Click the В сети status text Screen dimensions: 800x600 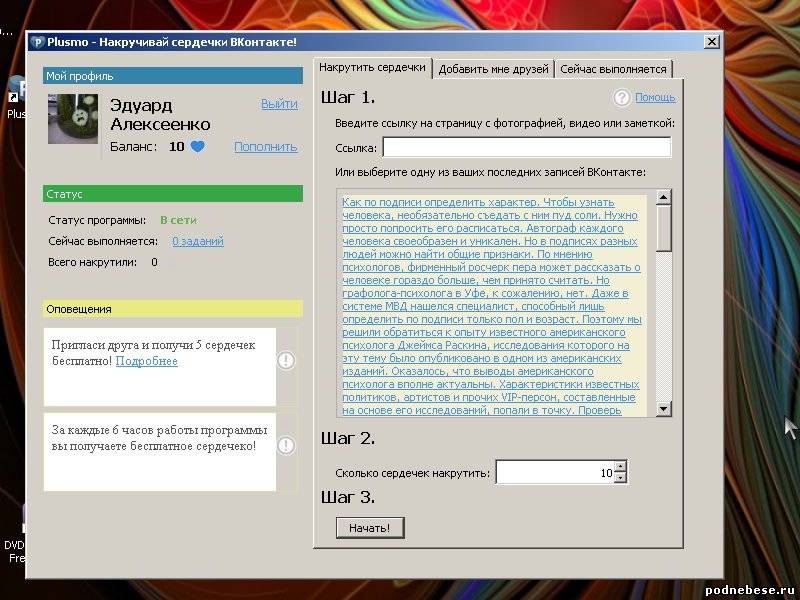(178, 220)
